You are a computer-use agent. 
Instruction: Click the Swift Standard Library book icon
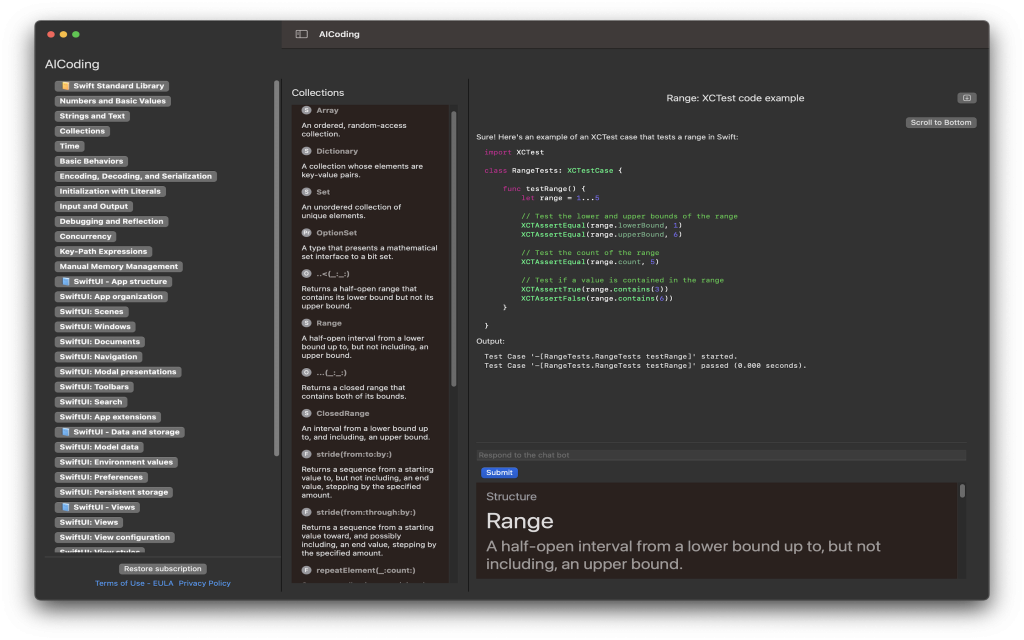coord(65,86)
